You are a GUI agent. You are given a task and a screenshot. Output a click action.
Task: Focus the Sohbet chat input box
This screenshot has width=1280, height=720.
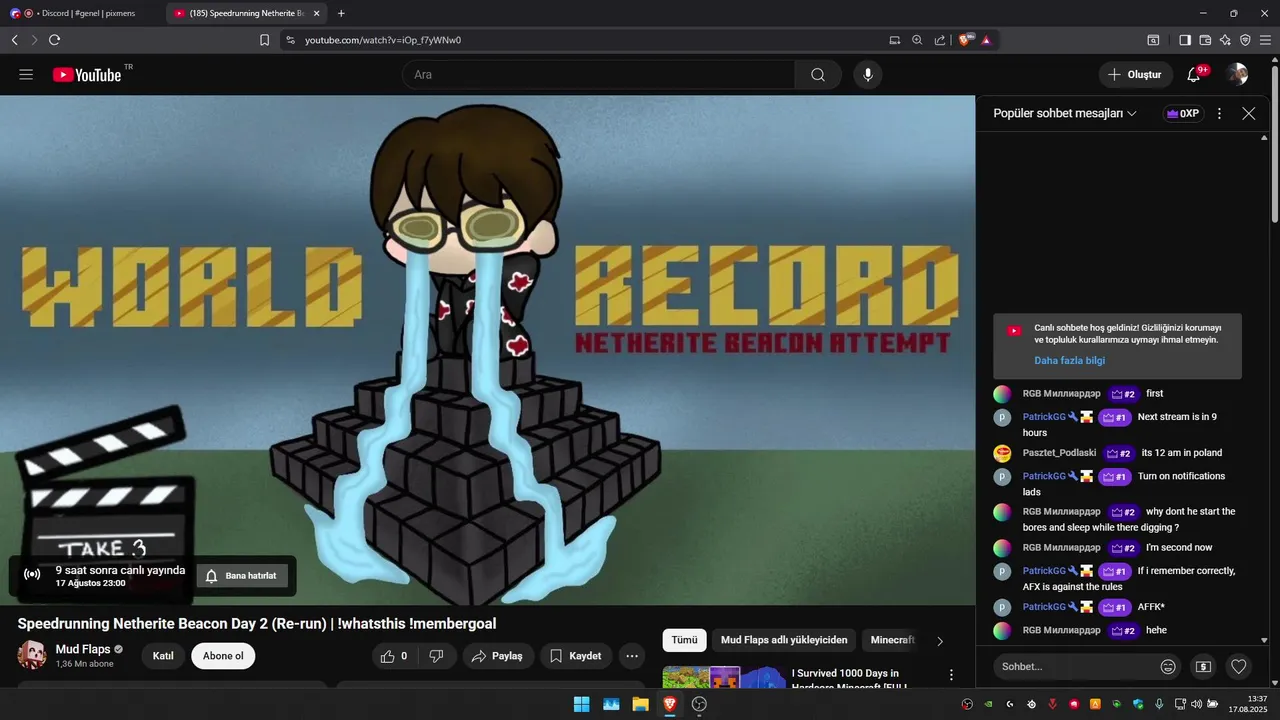[x=1075, y=666]
